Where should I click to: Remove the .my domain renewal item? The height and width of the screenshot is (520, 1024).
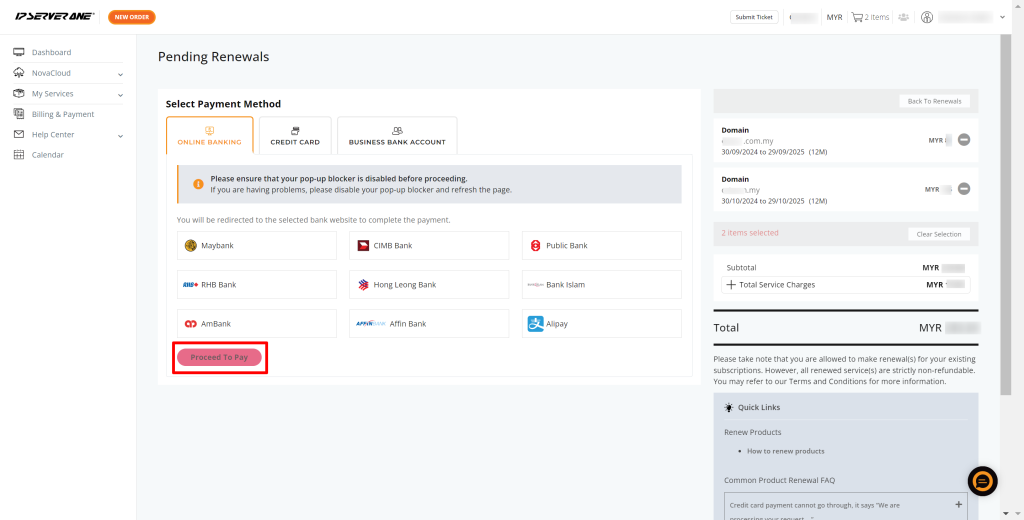click(964, 189)
